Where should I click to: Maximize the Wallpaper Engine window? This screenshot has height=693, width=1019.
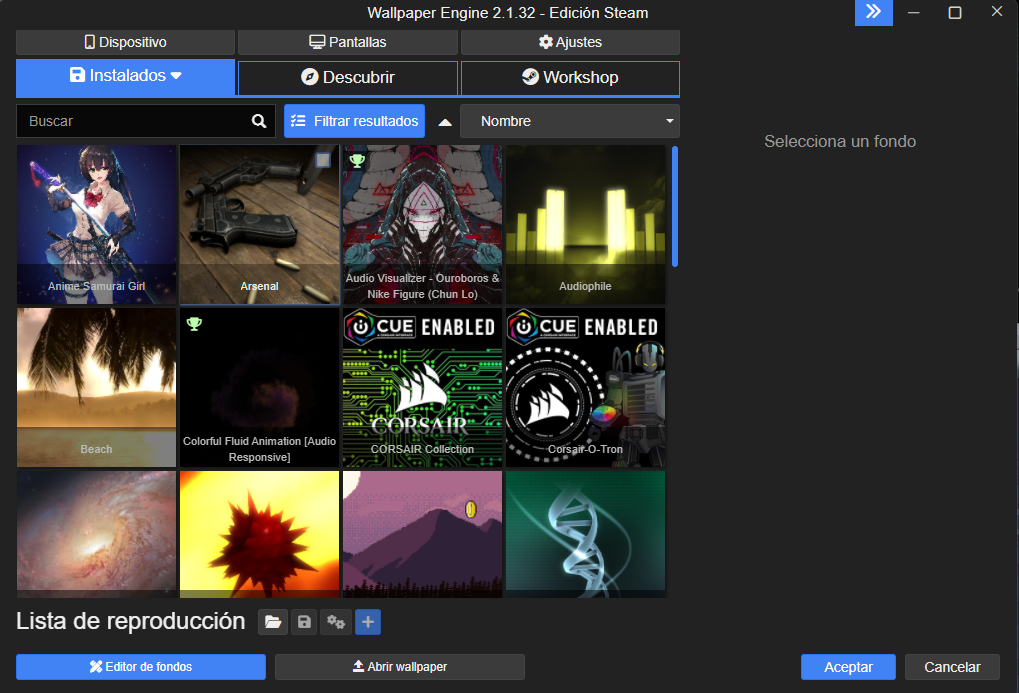click(x=955, y=12)
